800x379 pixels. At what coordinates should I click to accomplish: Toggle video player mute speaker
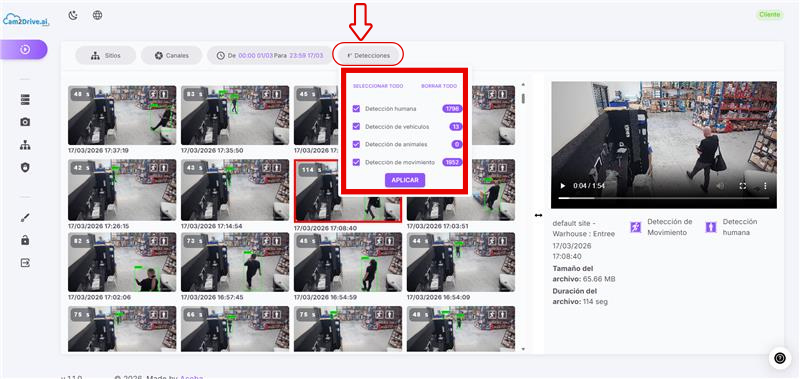pos(720,186)
